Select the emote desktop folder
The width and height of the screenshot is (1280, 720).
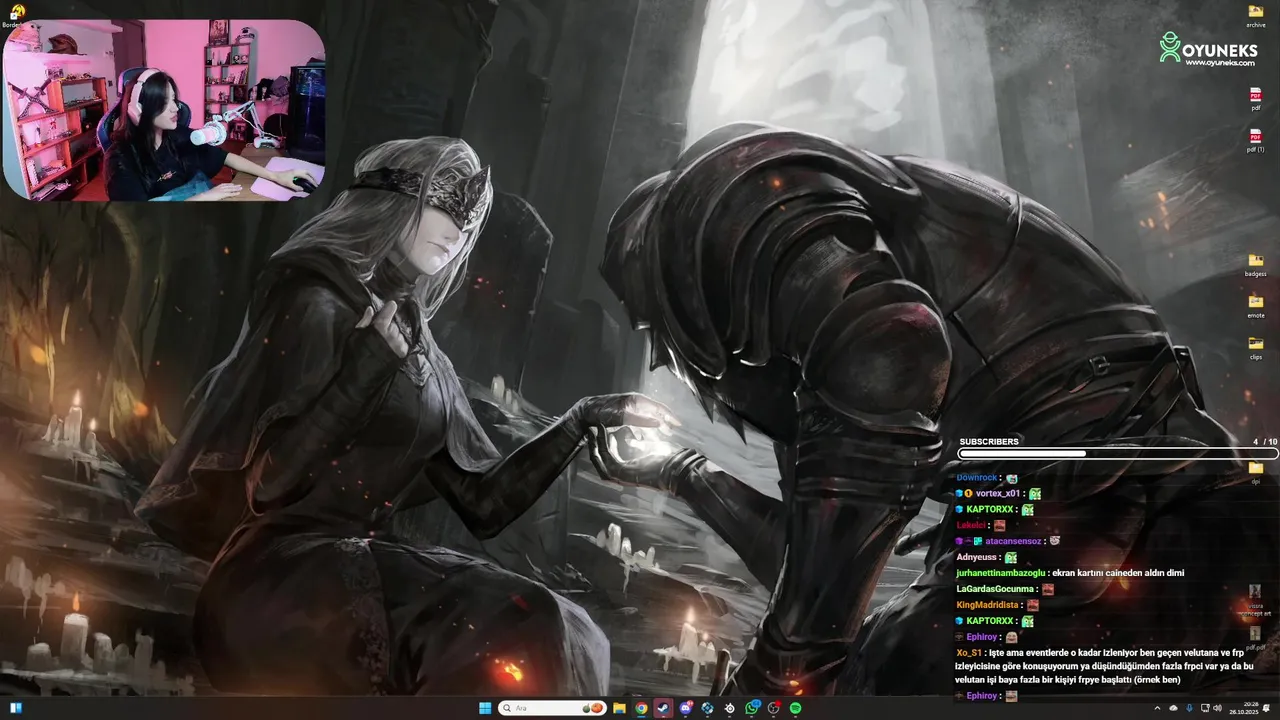(x=1256, y=306)
